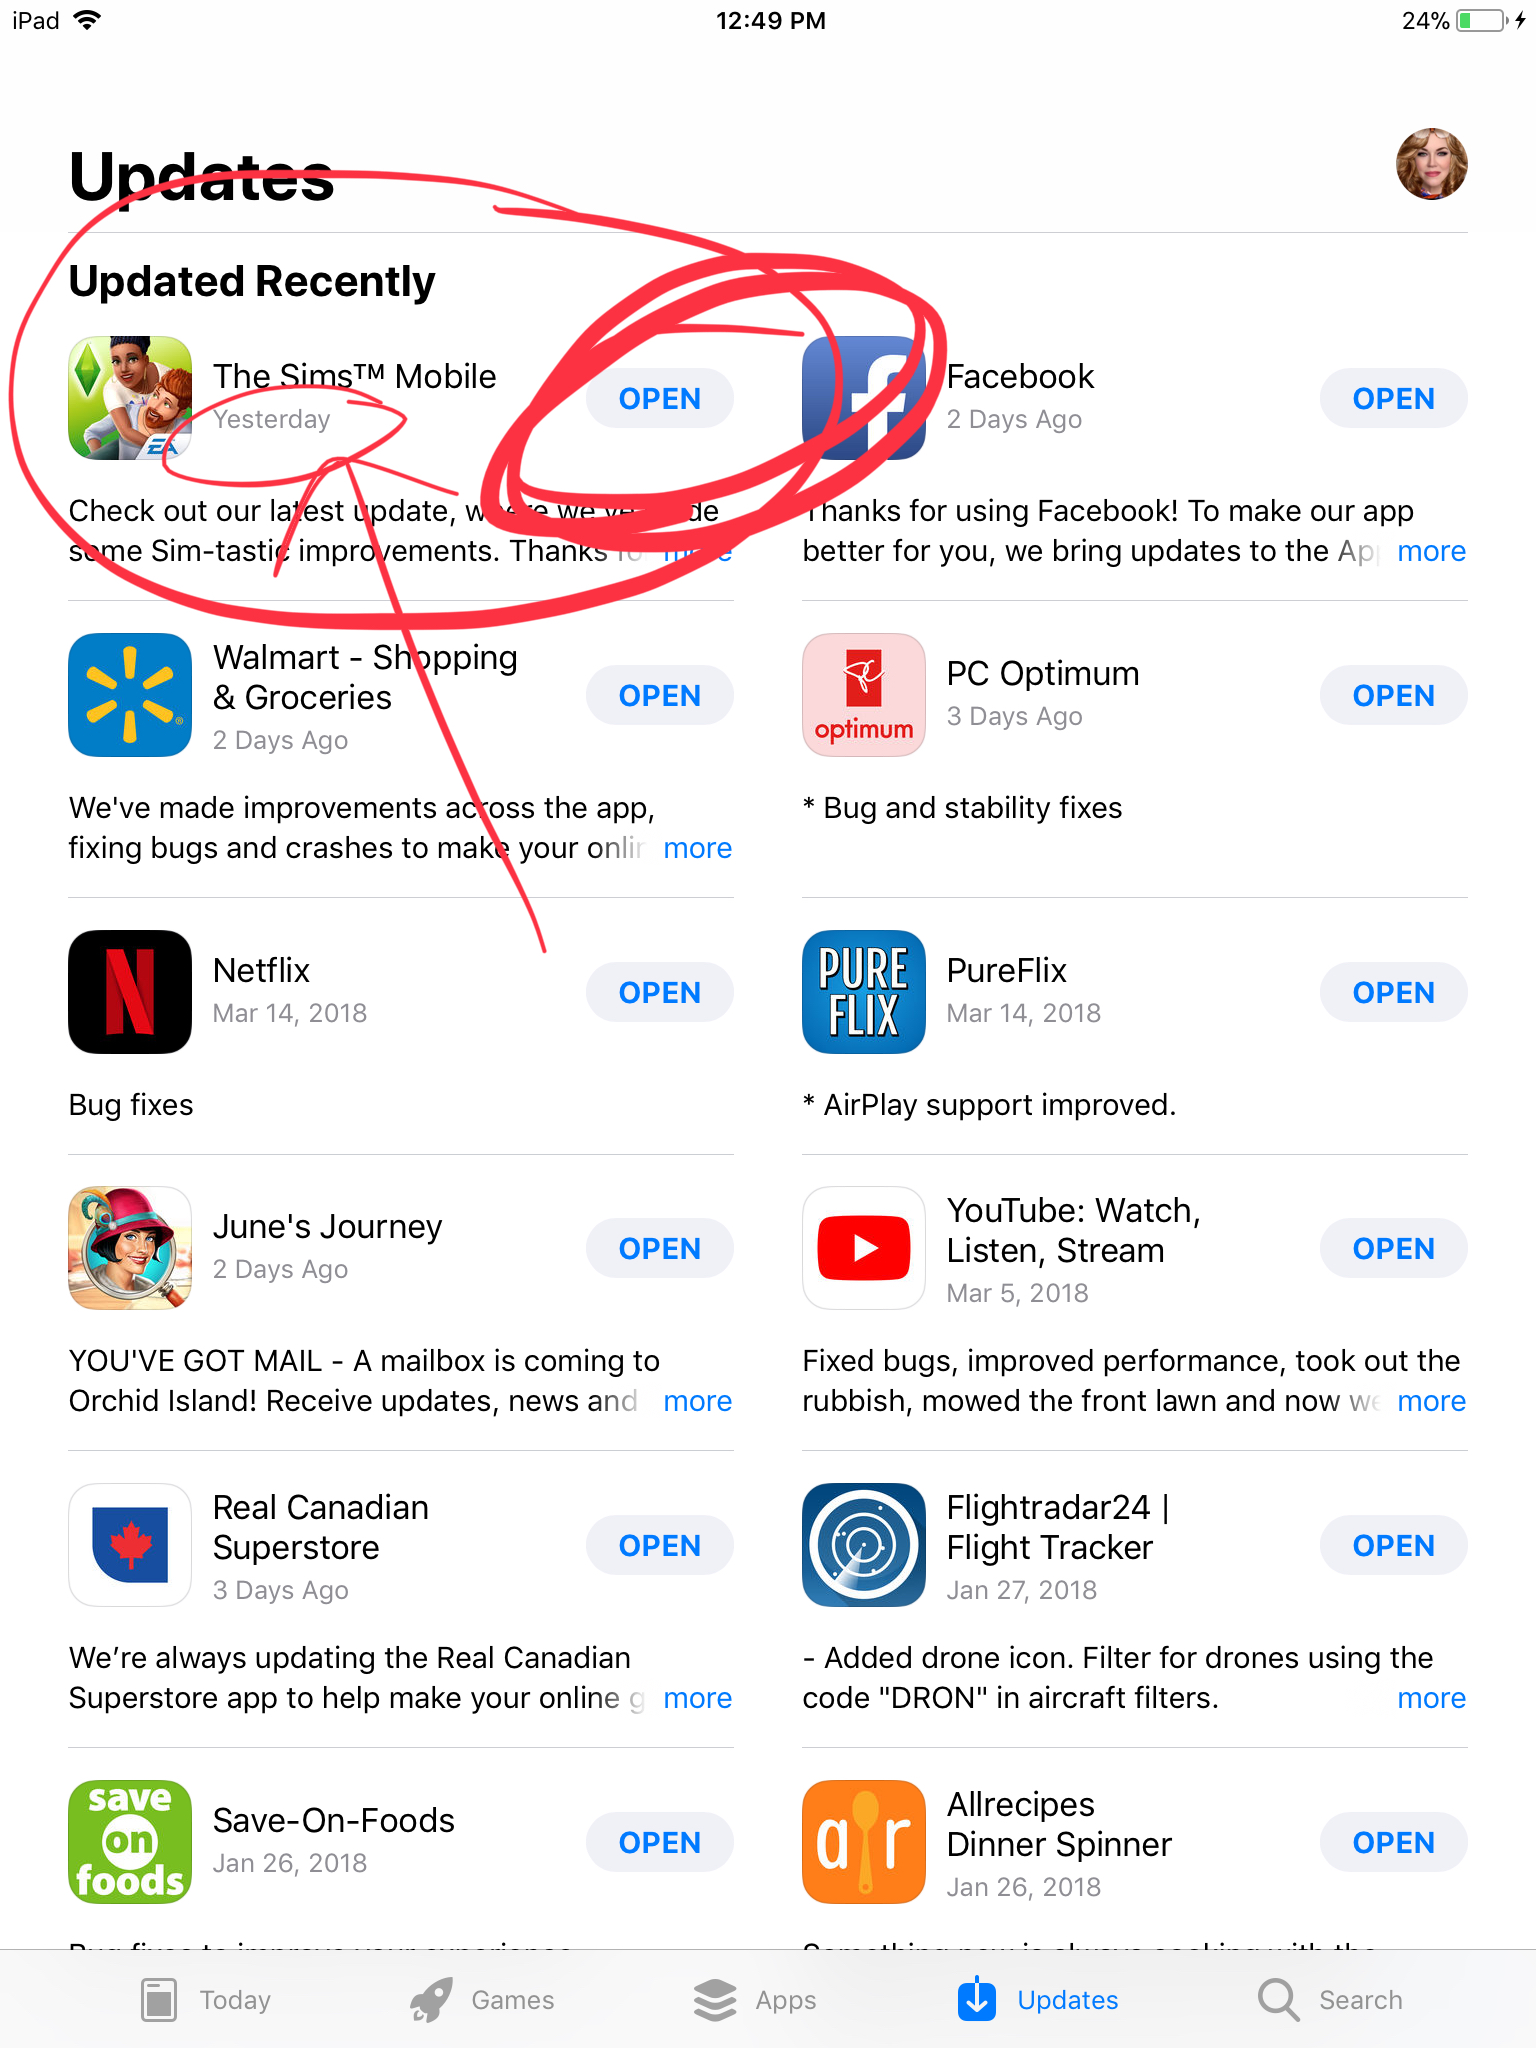1536x2048 pixels.
Task: Tap the PureFlix app icon
Action: tap(864, 992)
